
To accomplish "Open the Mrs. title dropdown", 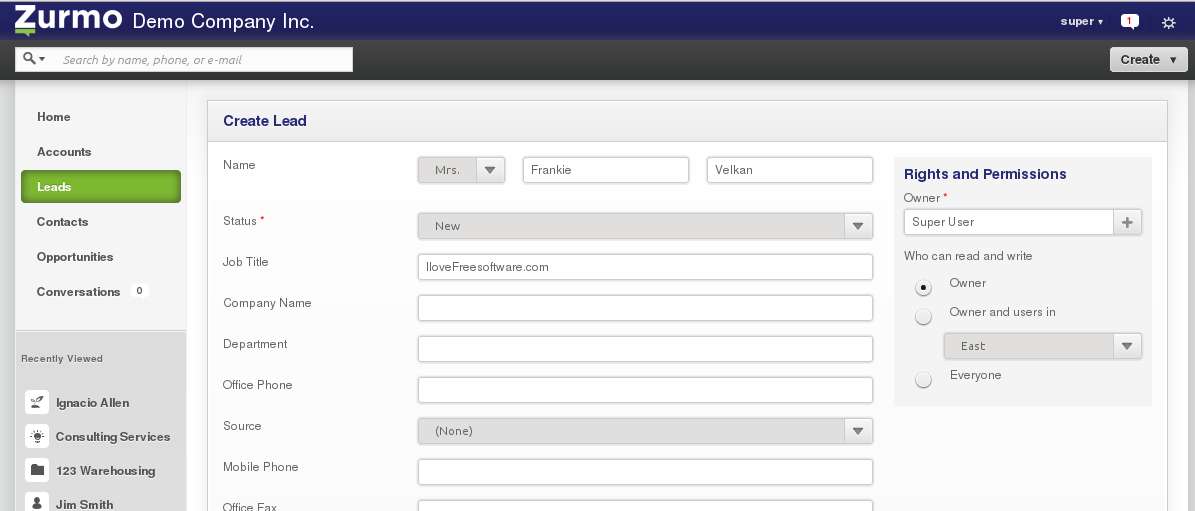I will [x=461, y=170].
